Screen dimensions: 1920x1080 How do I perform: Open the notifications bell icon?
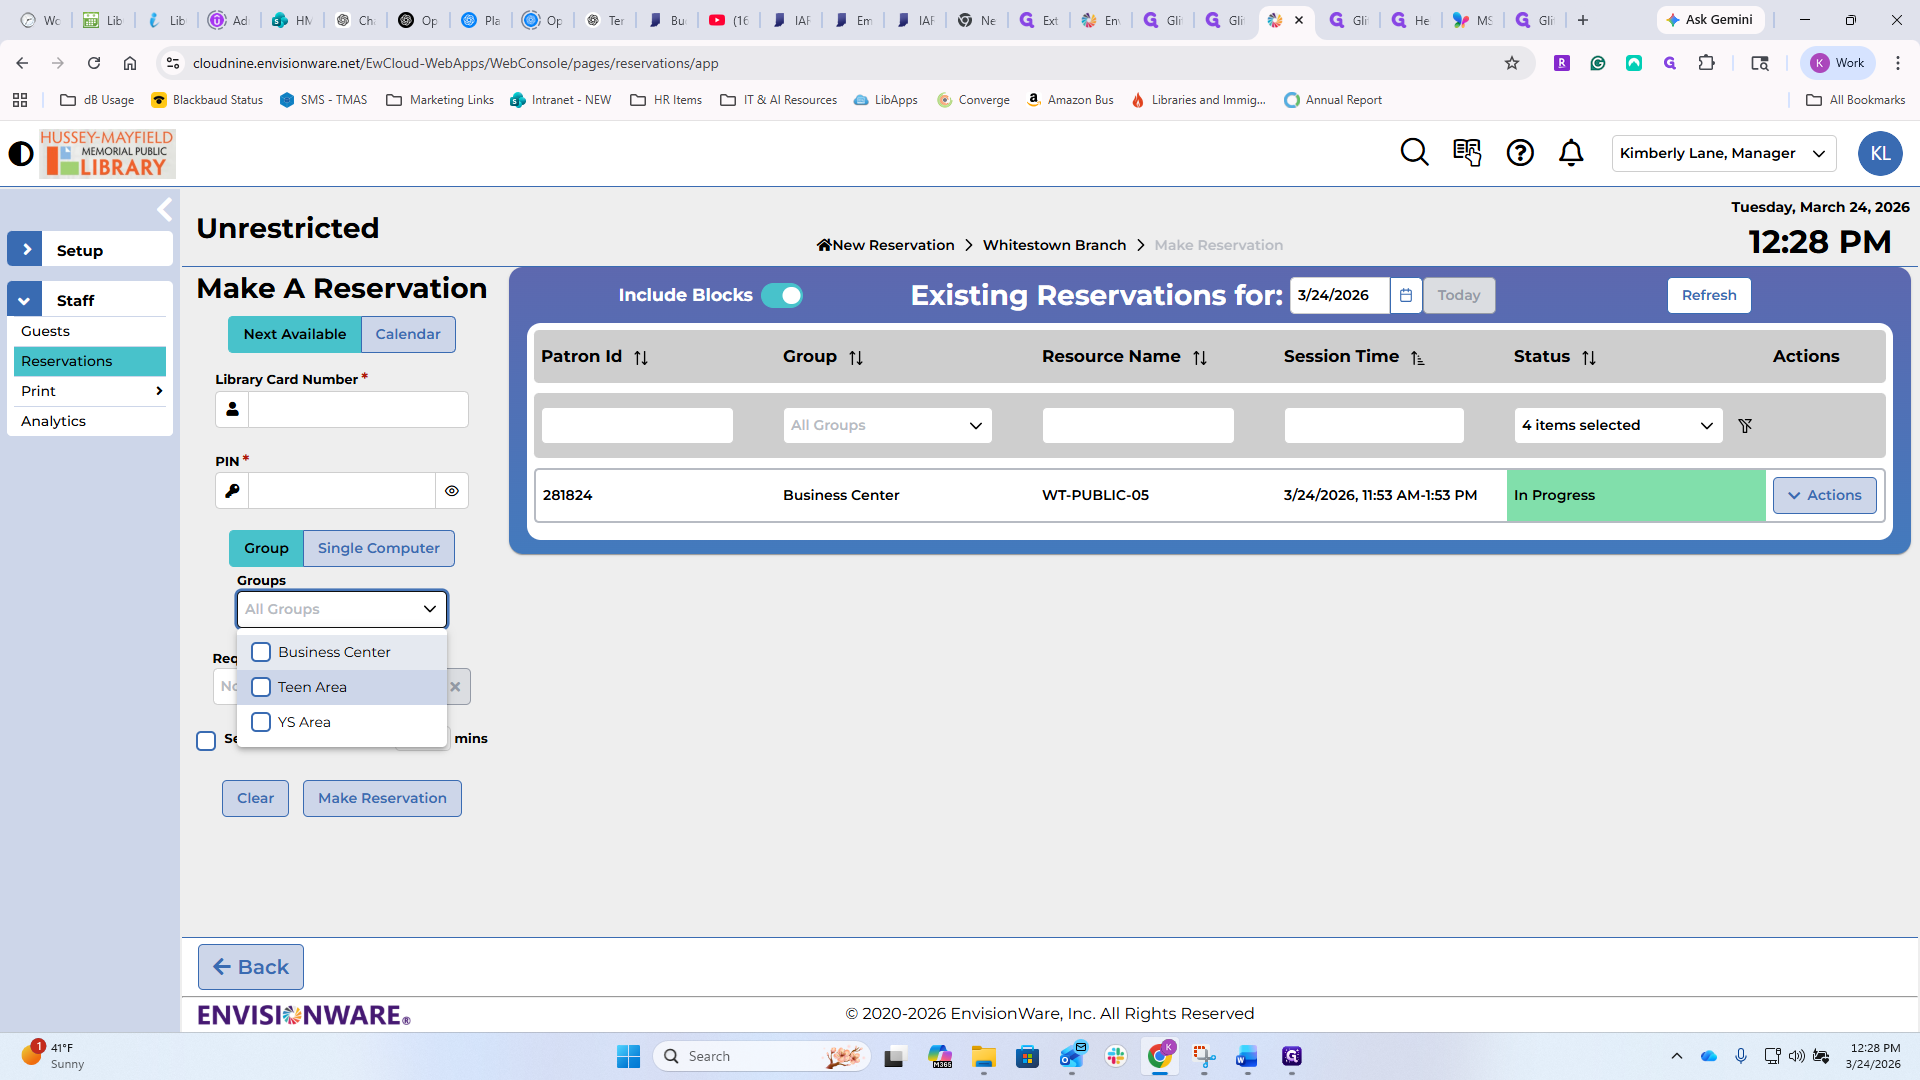coord(1571,153)
